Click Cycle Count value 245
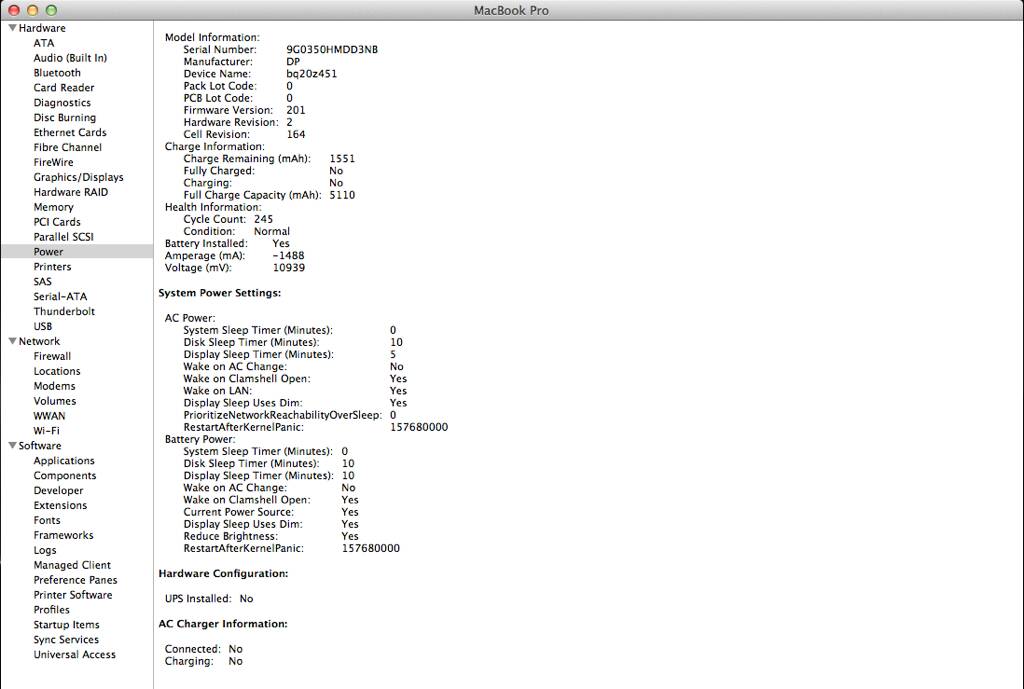Screen dimensions: 1024x689 pyautogui.click(x=263, y=219)
